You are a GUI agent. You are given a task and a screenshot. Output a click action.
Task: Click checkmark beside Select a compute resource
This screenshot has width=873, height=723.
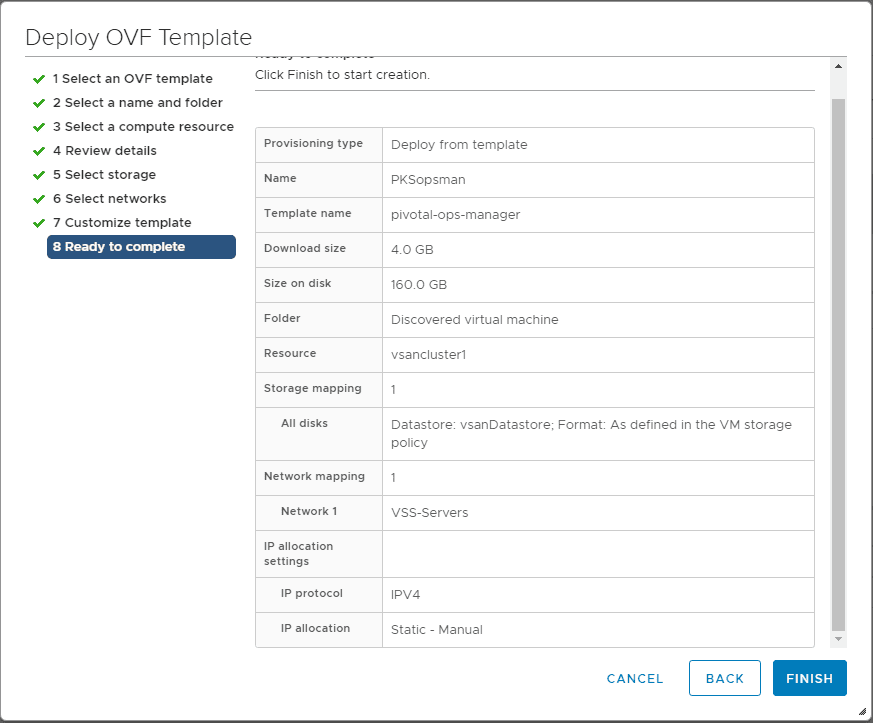(x=39, y=127)
